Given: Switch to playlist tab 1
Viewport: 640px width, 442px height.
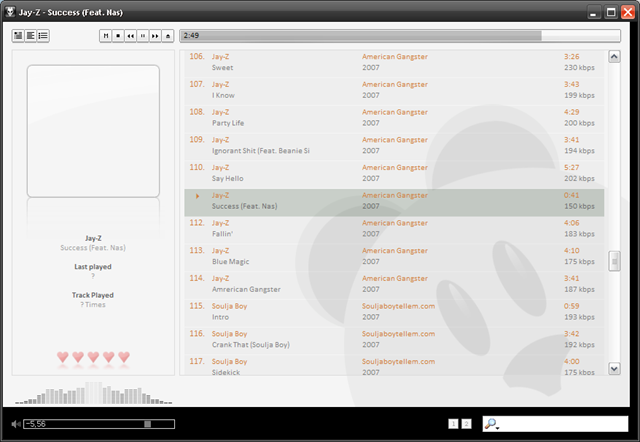Looking at the screenshot, I should [453, 424].
